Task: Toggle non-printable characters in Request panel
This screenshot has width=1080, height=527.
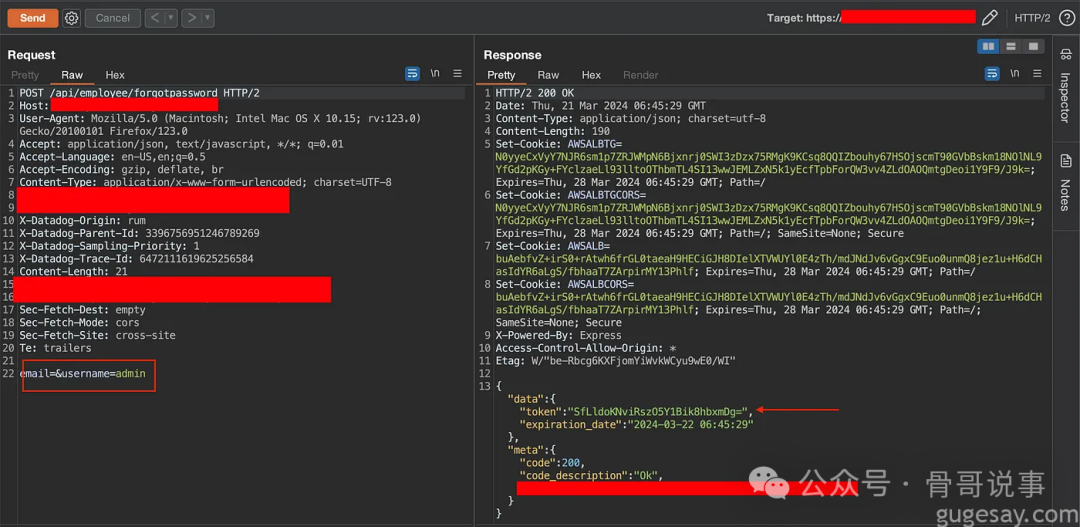Action: [x=435, y=74]
